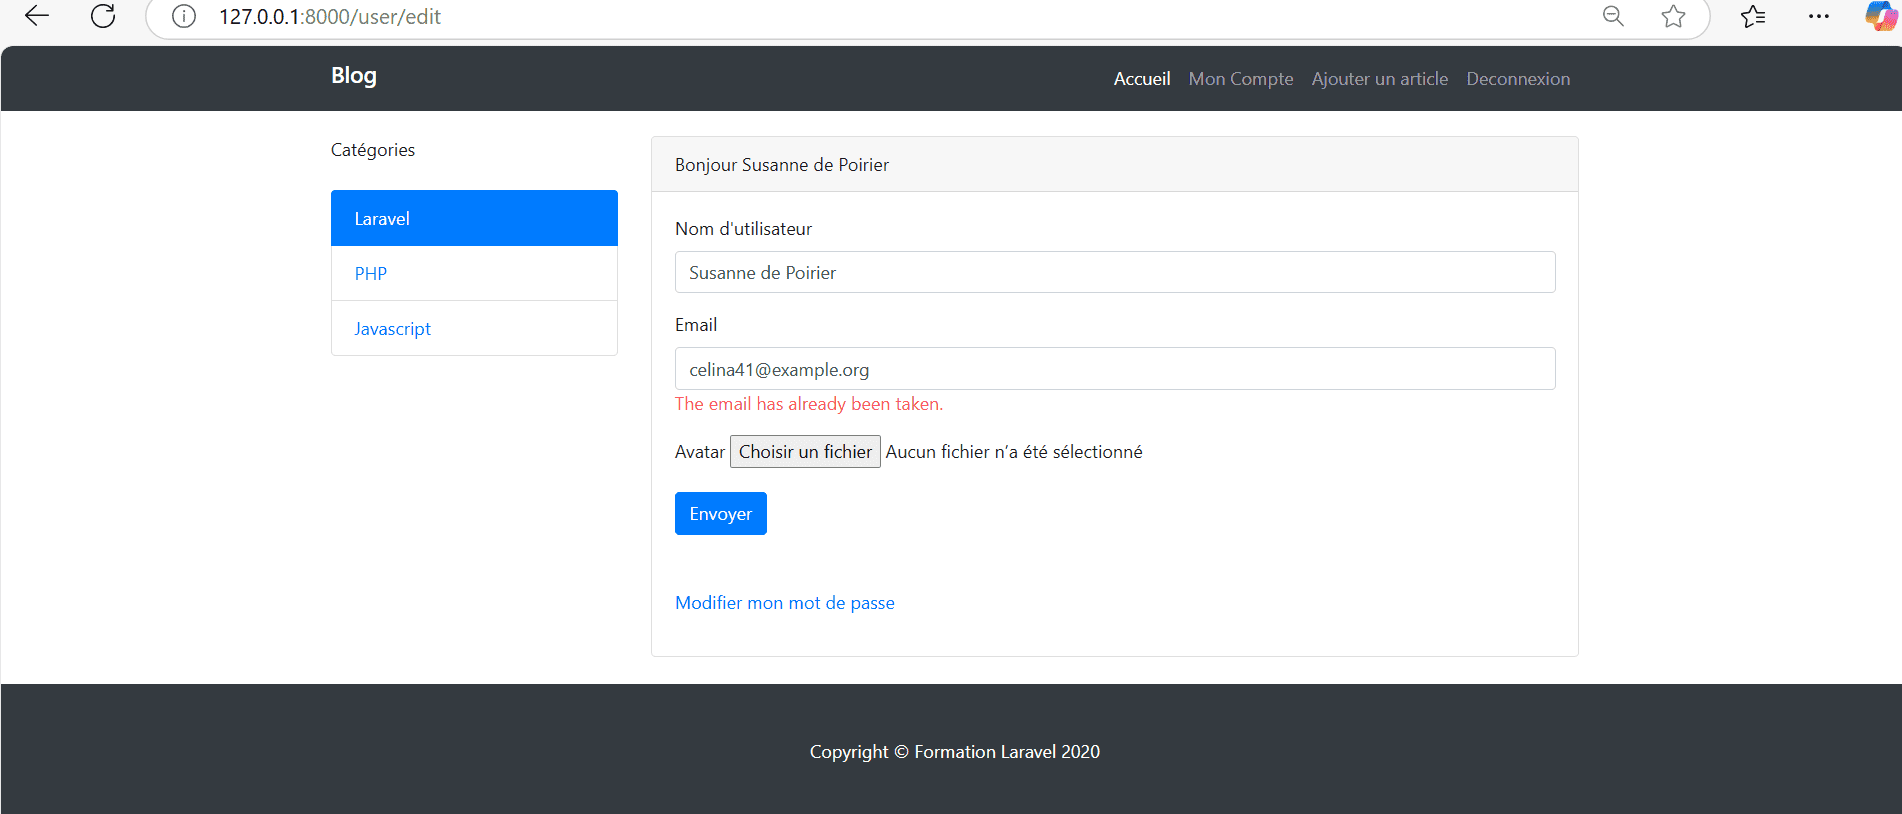The width and height of the screenshot is (1902, 814).
Task: Click the address bar URL 127.0.0.1:8000/user/edit
Action: point(330,17)
